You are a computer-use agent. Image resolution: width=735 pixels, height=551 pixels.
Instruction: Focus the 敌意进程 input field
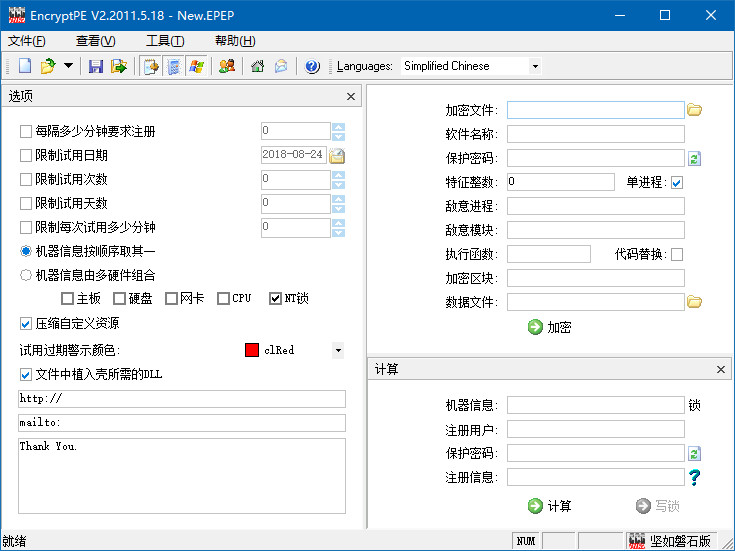click(595, 206)
